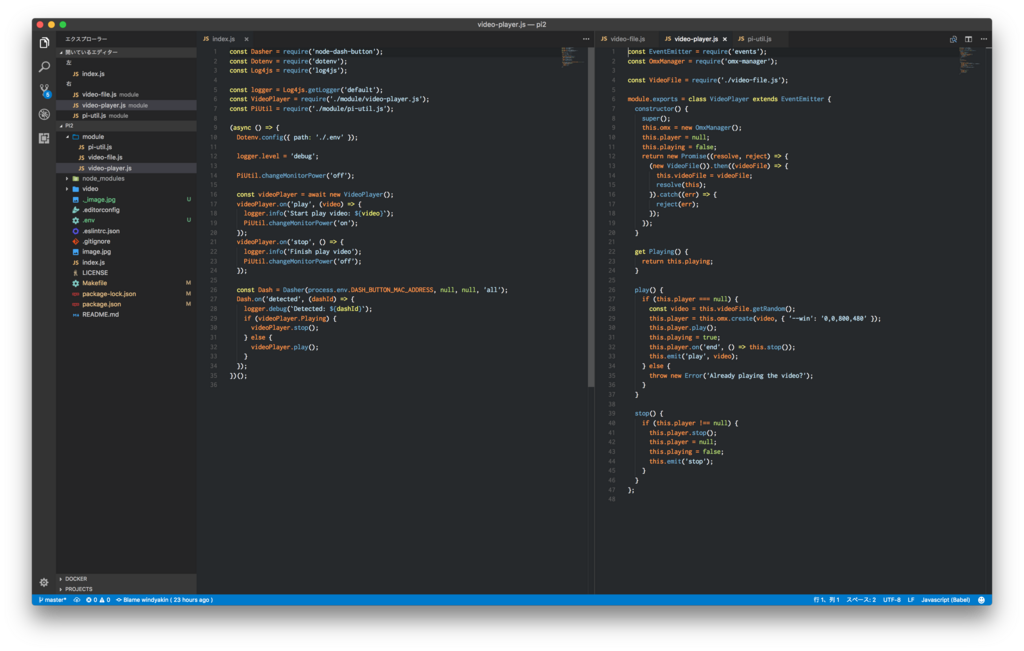Open the ._image.jpg file
This screenshot has height=651, width=1024.
click(x=126, y=199)
